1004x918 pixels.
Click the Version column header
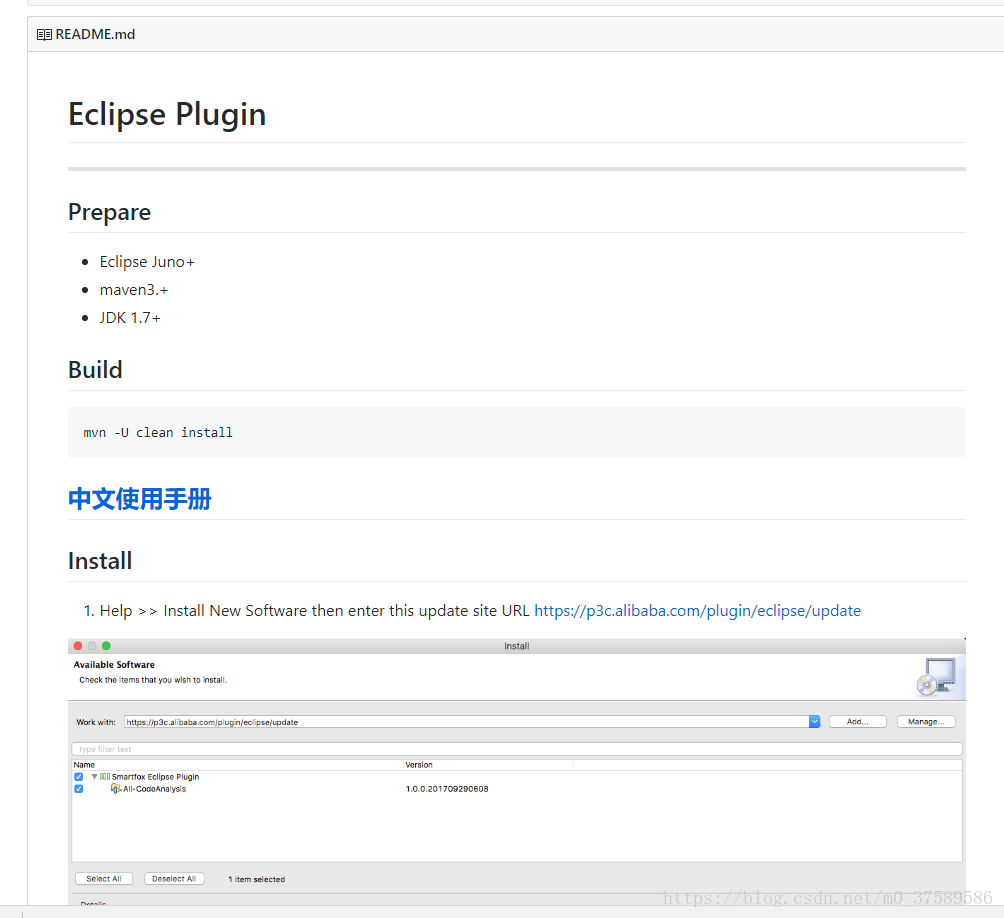[x=419, y=765]
